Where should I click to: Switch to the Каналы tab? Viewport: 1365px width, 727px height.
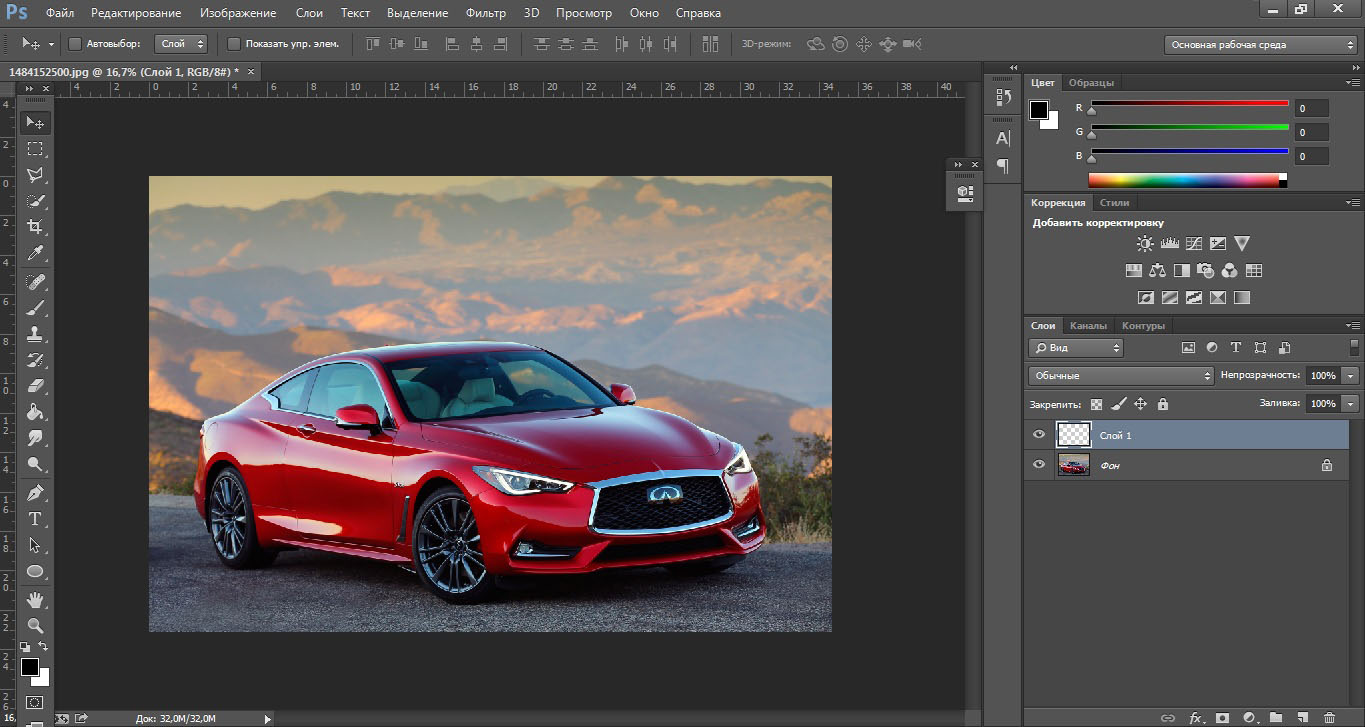point(1088,325)
